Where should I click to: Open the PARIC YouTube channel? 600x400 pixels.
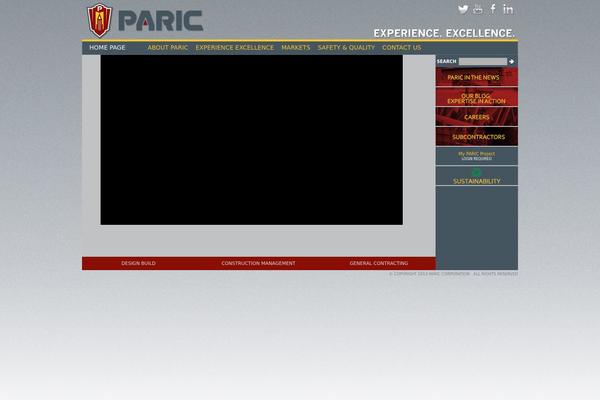point(478,9)
